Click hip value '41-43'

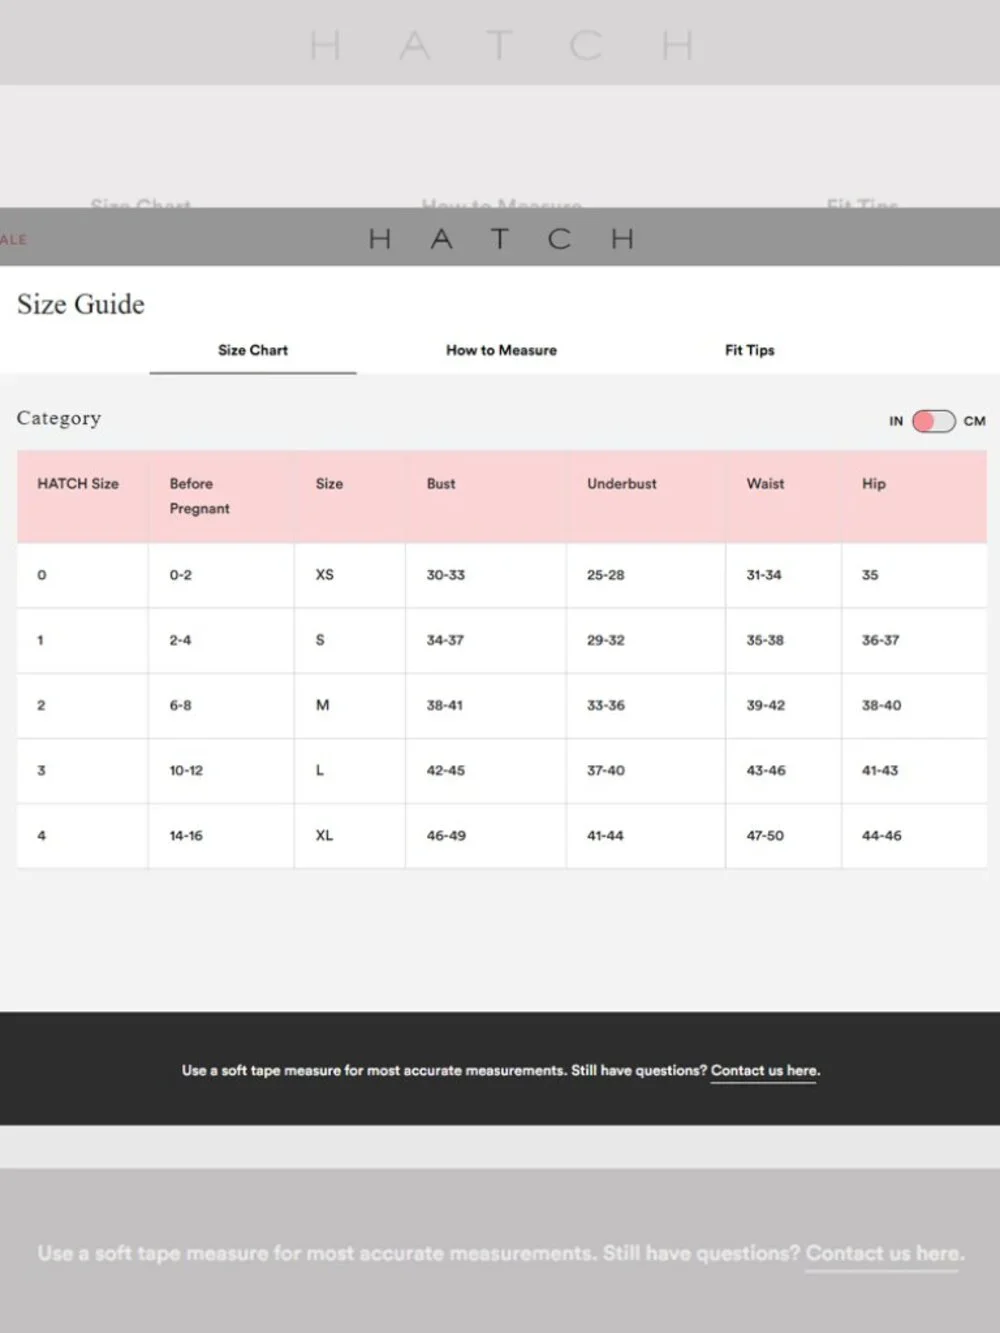pos(880,770)
